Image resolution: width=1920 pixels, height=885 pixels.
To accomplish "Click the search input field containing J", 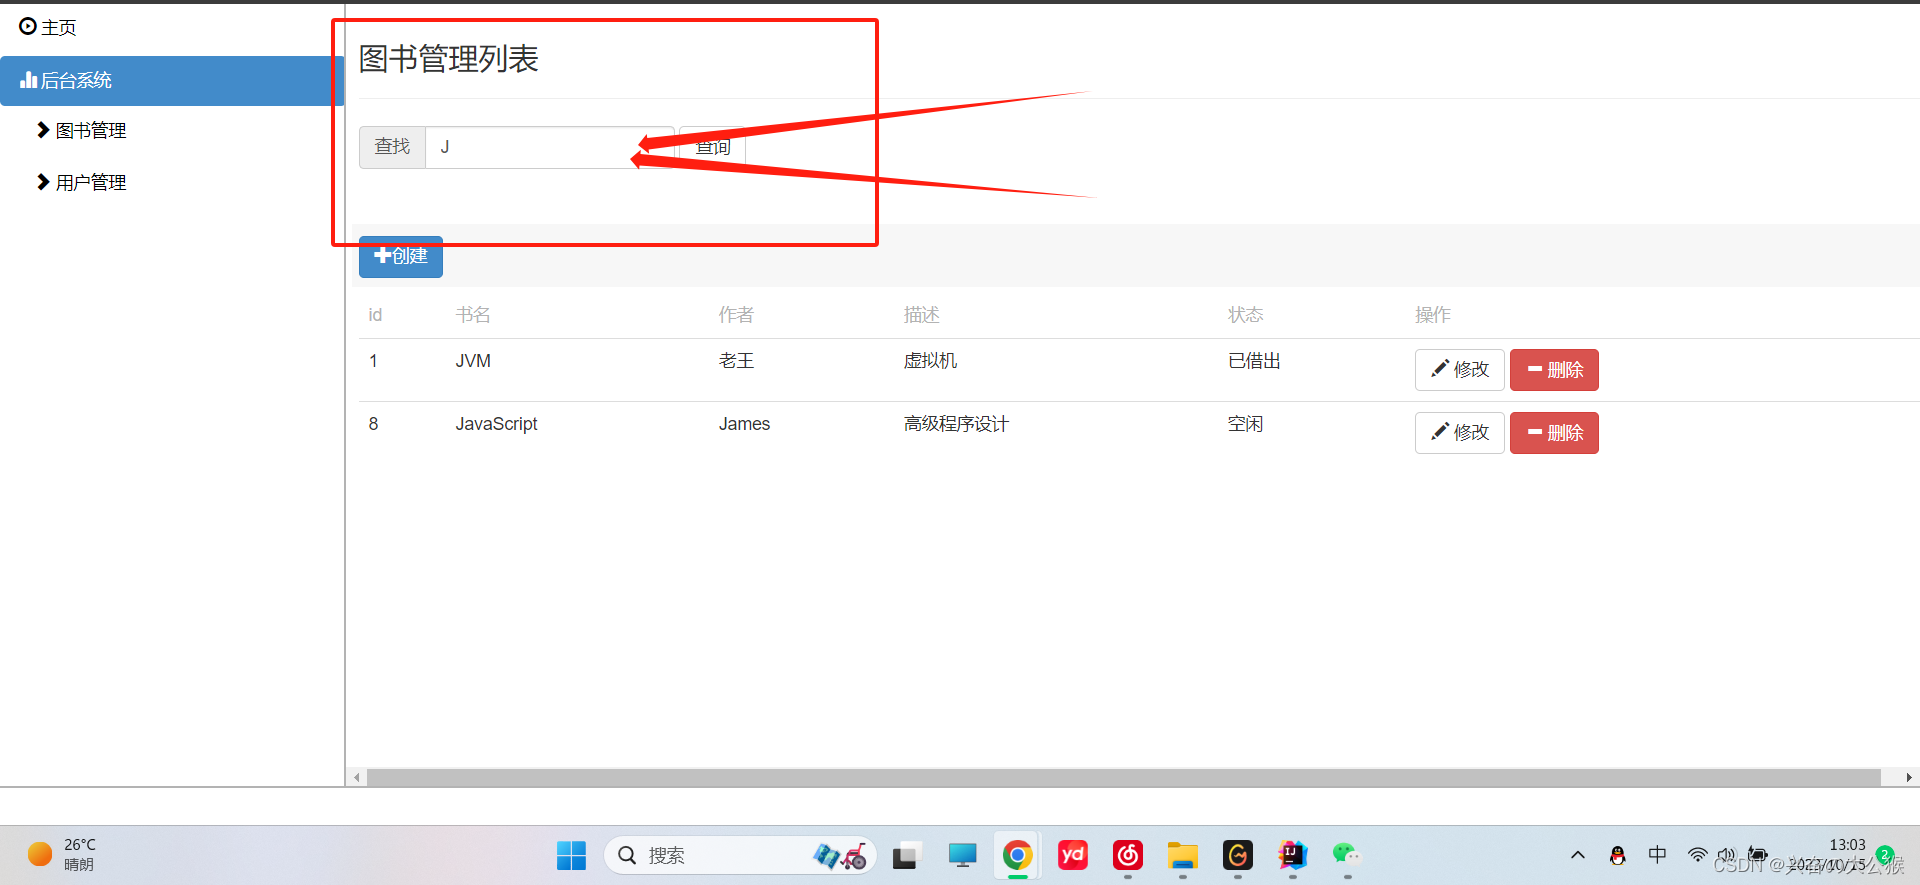I will pos(549,147).
